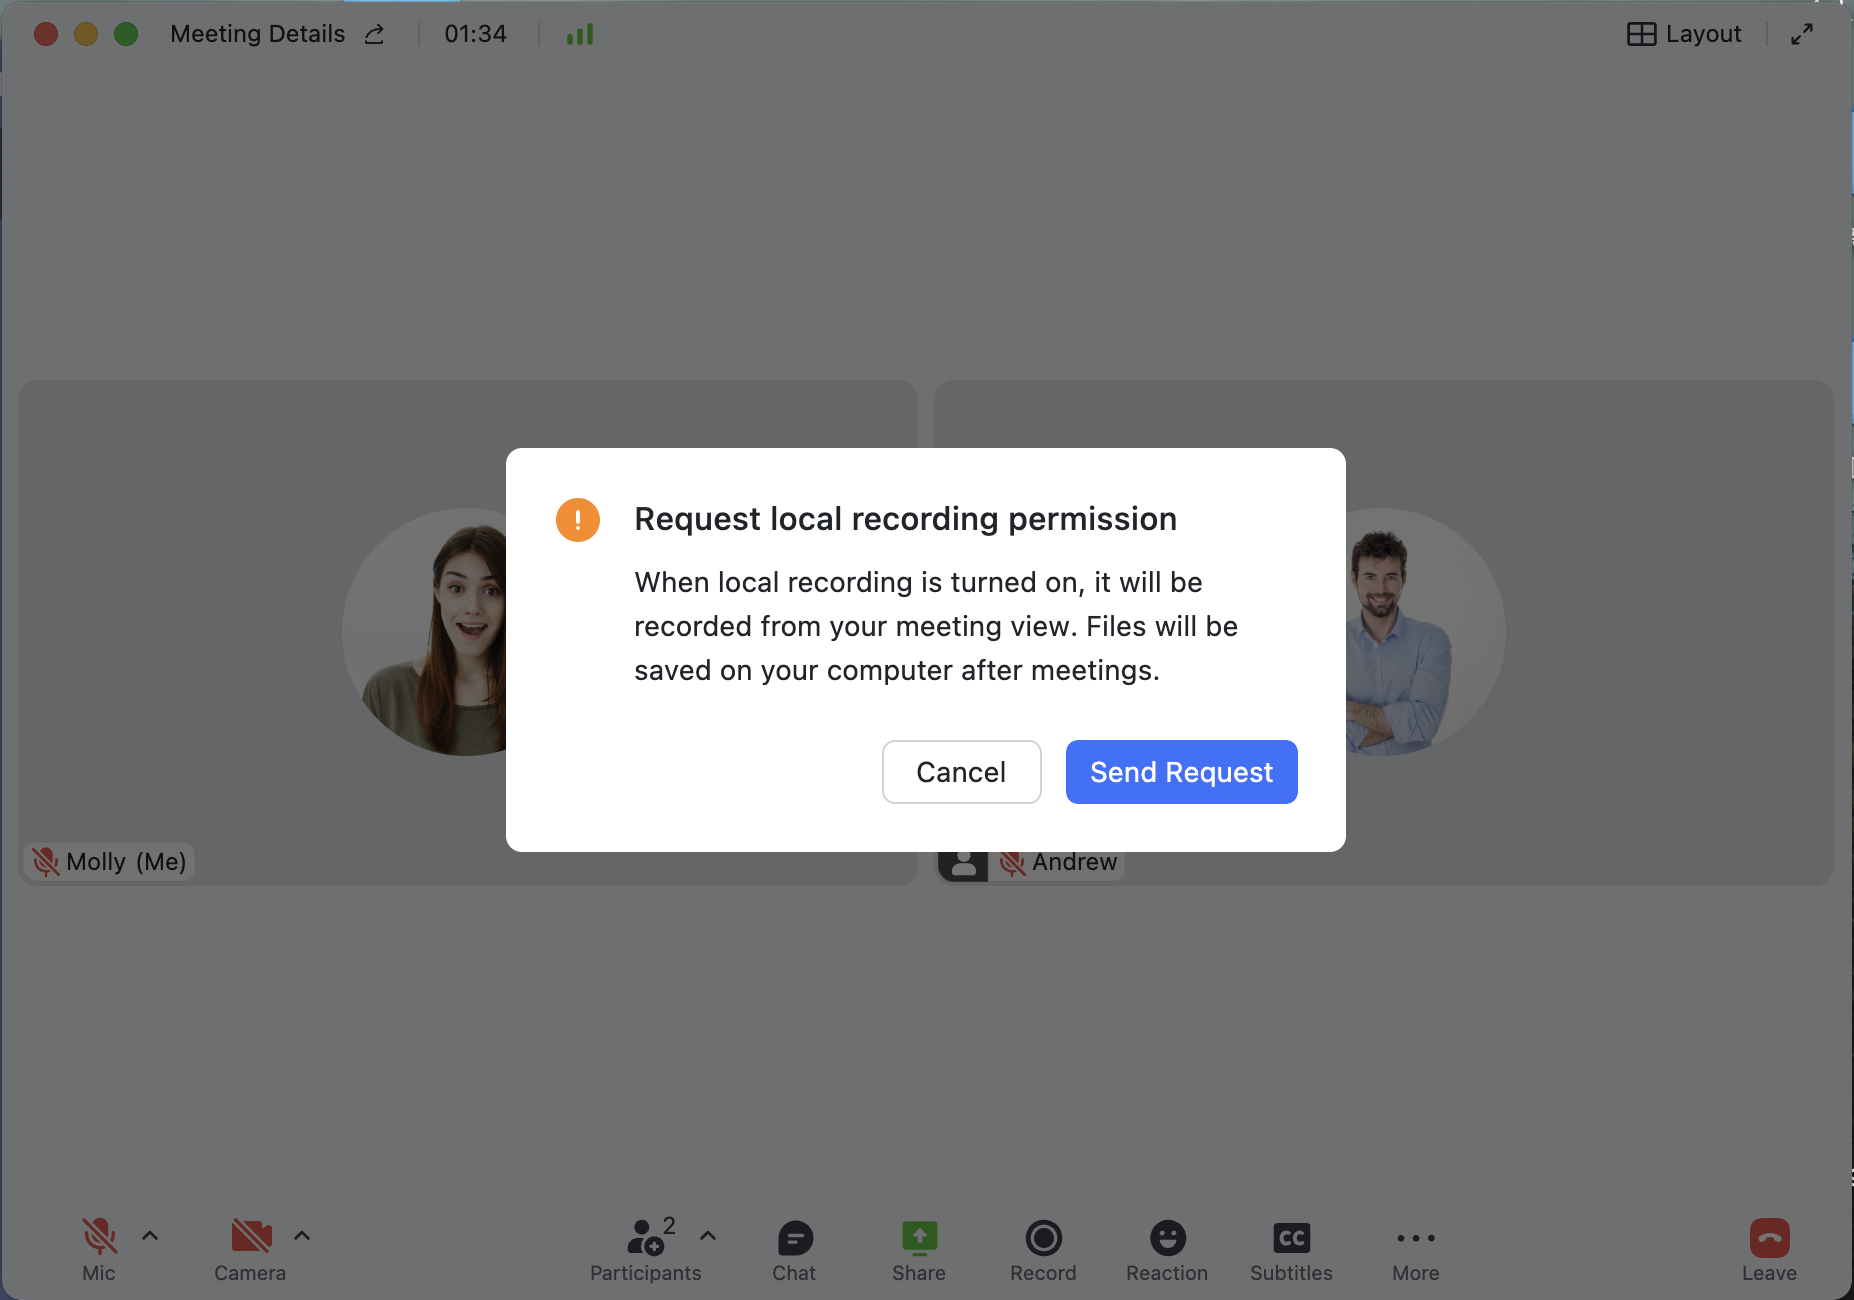The image size is (1854, 1300).
Task: Open the More options menu
Action: pyautogui.click(x=1415, y=1240)
